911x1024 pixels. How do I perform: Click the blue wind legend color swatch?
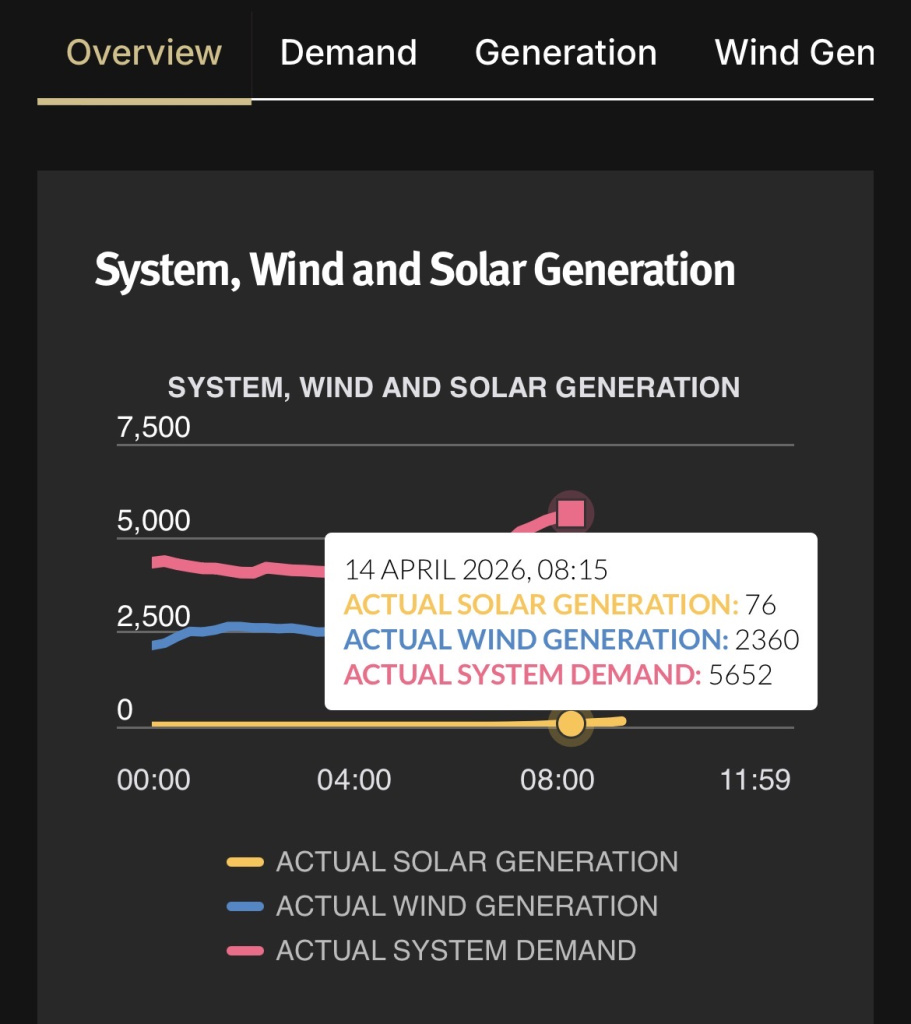pyautogui.click(x=245, y=906)
